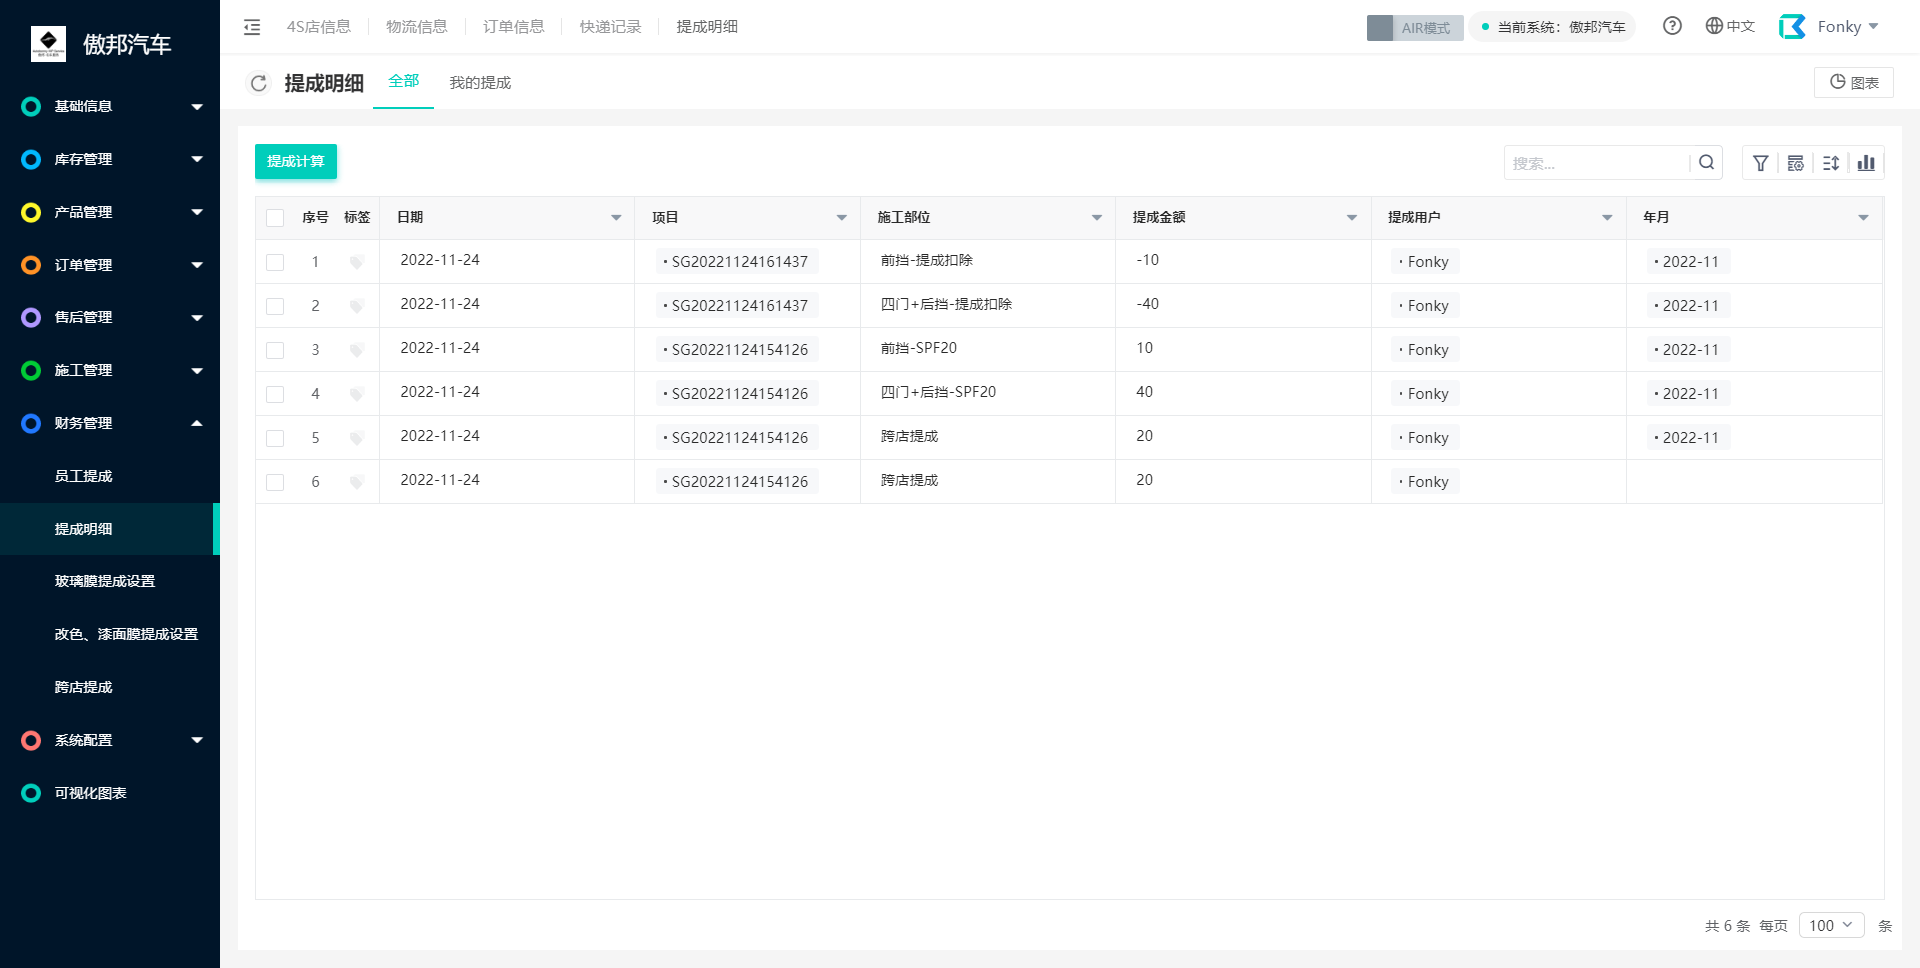Viewport: 1920px width, 968px height.
Task: Switch language via 中文 globe icon
Action: [1730, 26]
